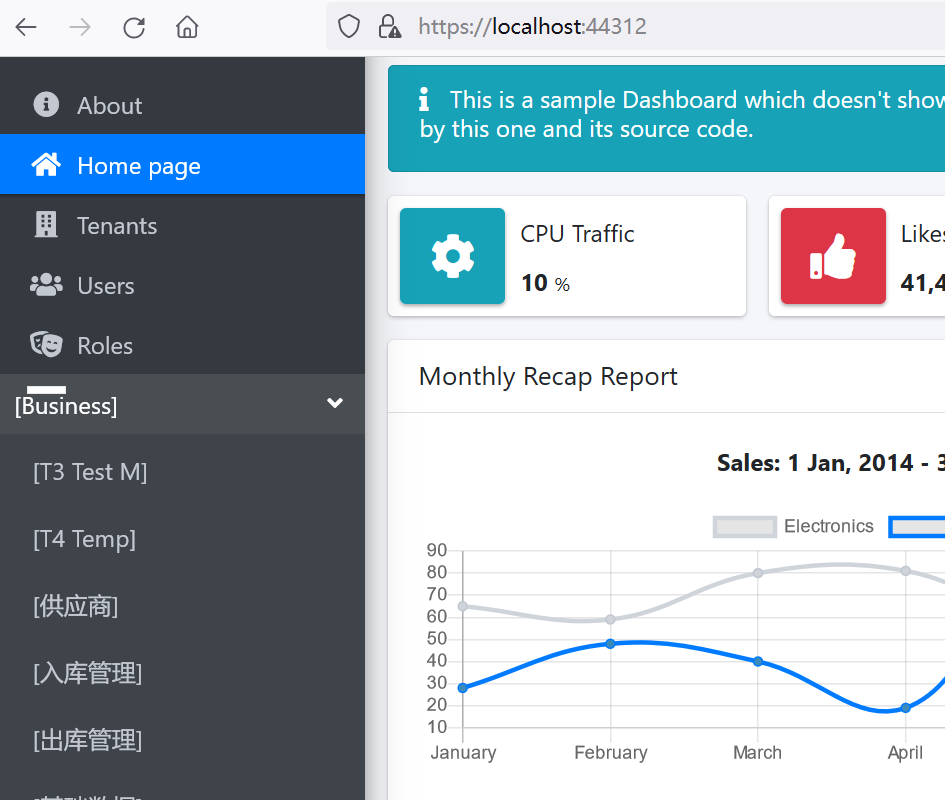
Task: Click the home icon beside Home page
Action: tap(45, 164)
